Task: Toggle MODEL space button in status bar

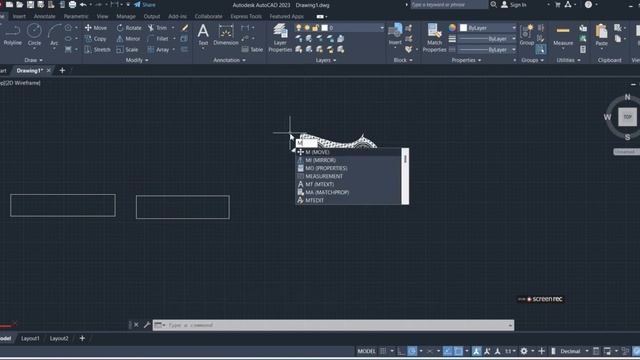Action: (x=366, y=351)
